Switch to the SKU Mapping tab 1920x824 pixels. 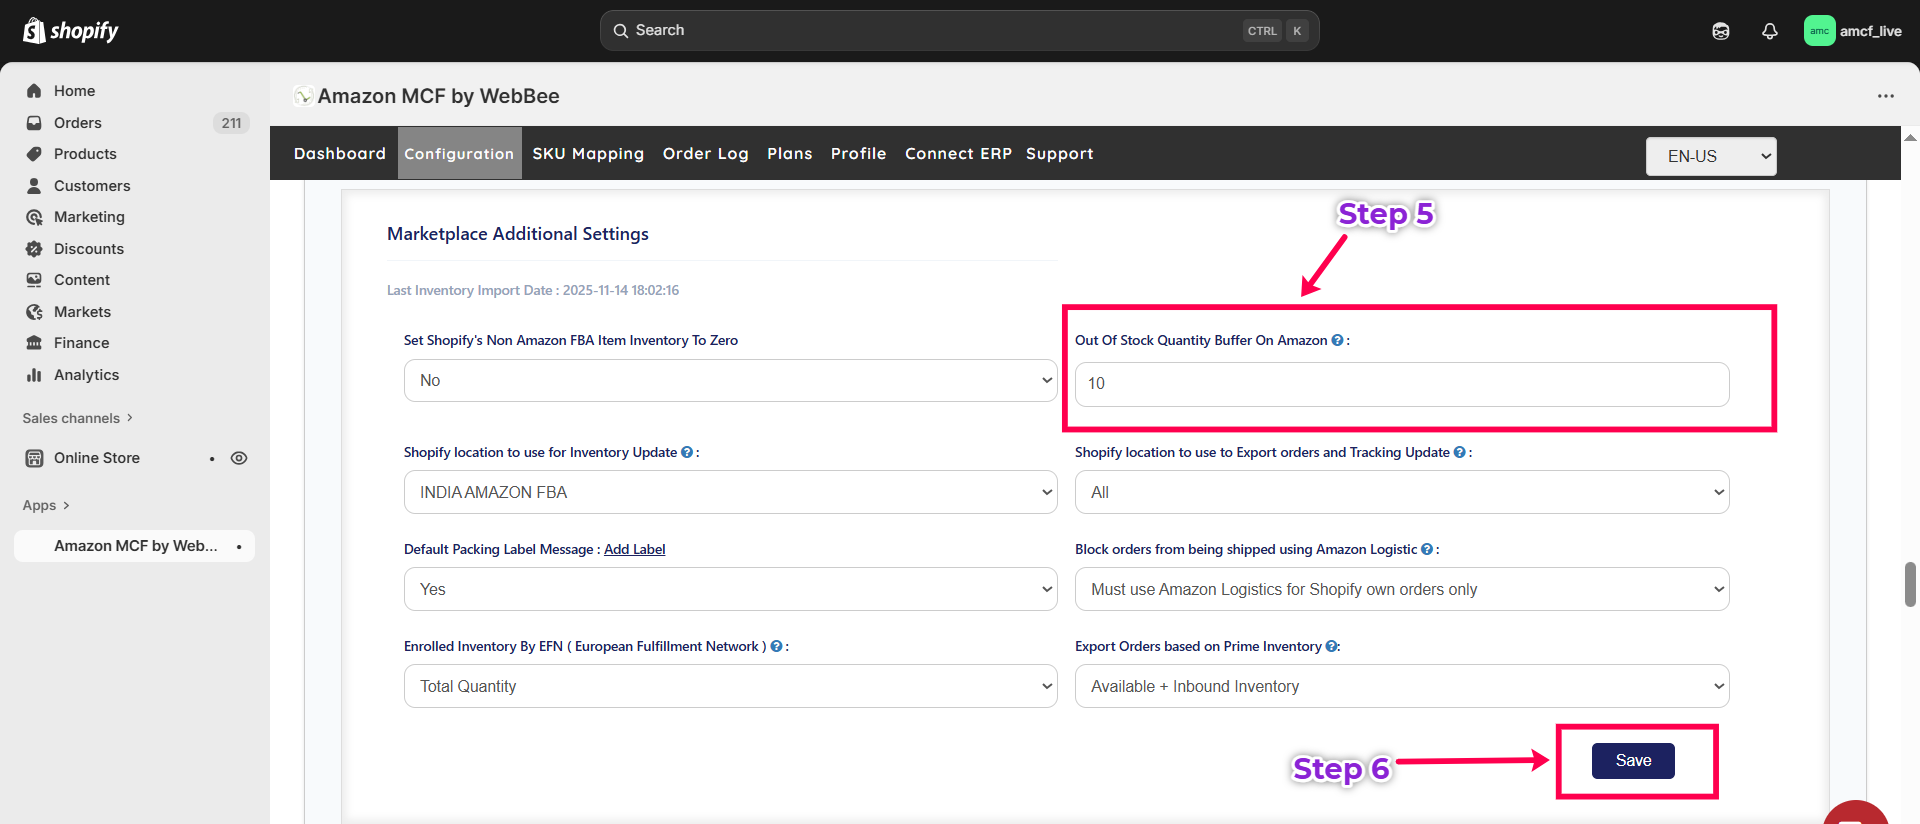point(588,153)
